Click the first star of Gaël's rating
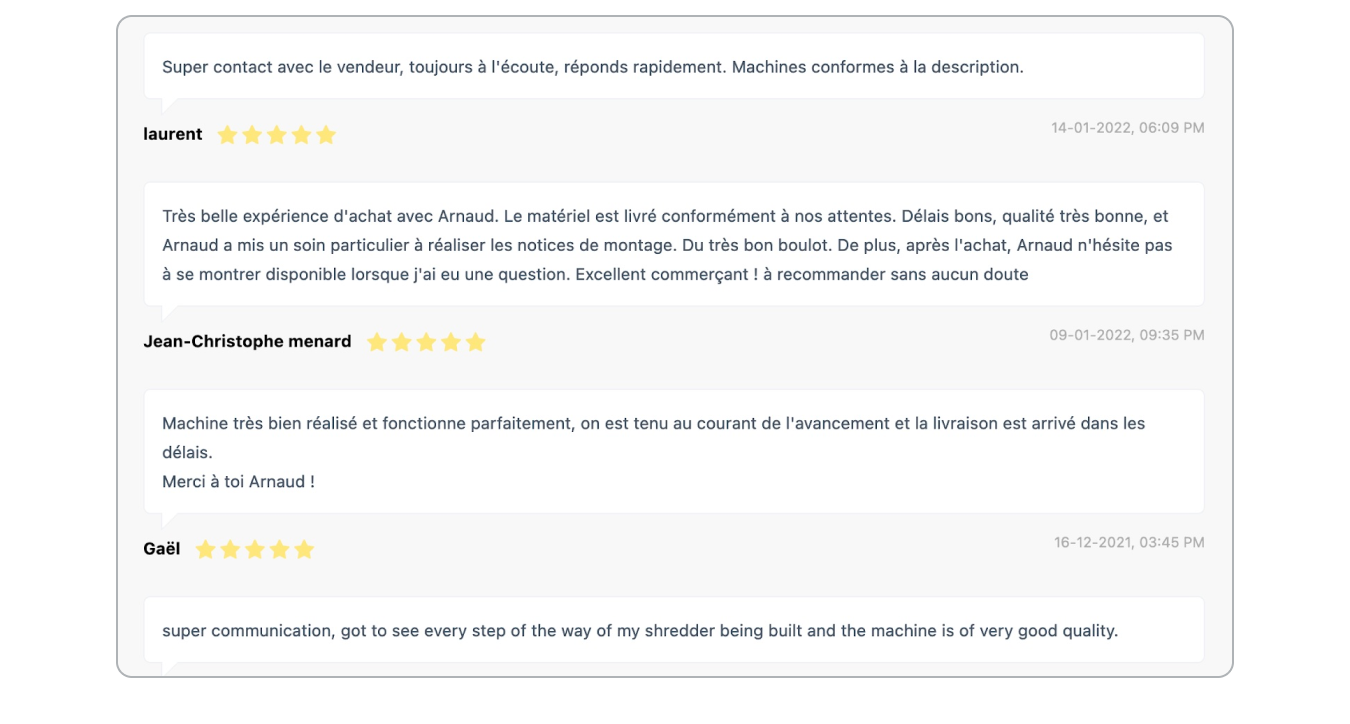Image resolution: width=1350 pixels, height=724 pixels. [206, 550]
